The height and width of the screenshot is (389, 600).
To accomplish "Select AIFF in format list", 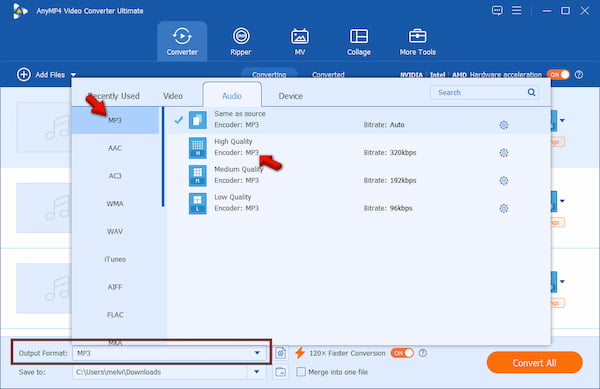I will point(115,287).
